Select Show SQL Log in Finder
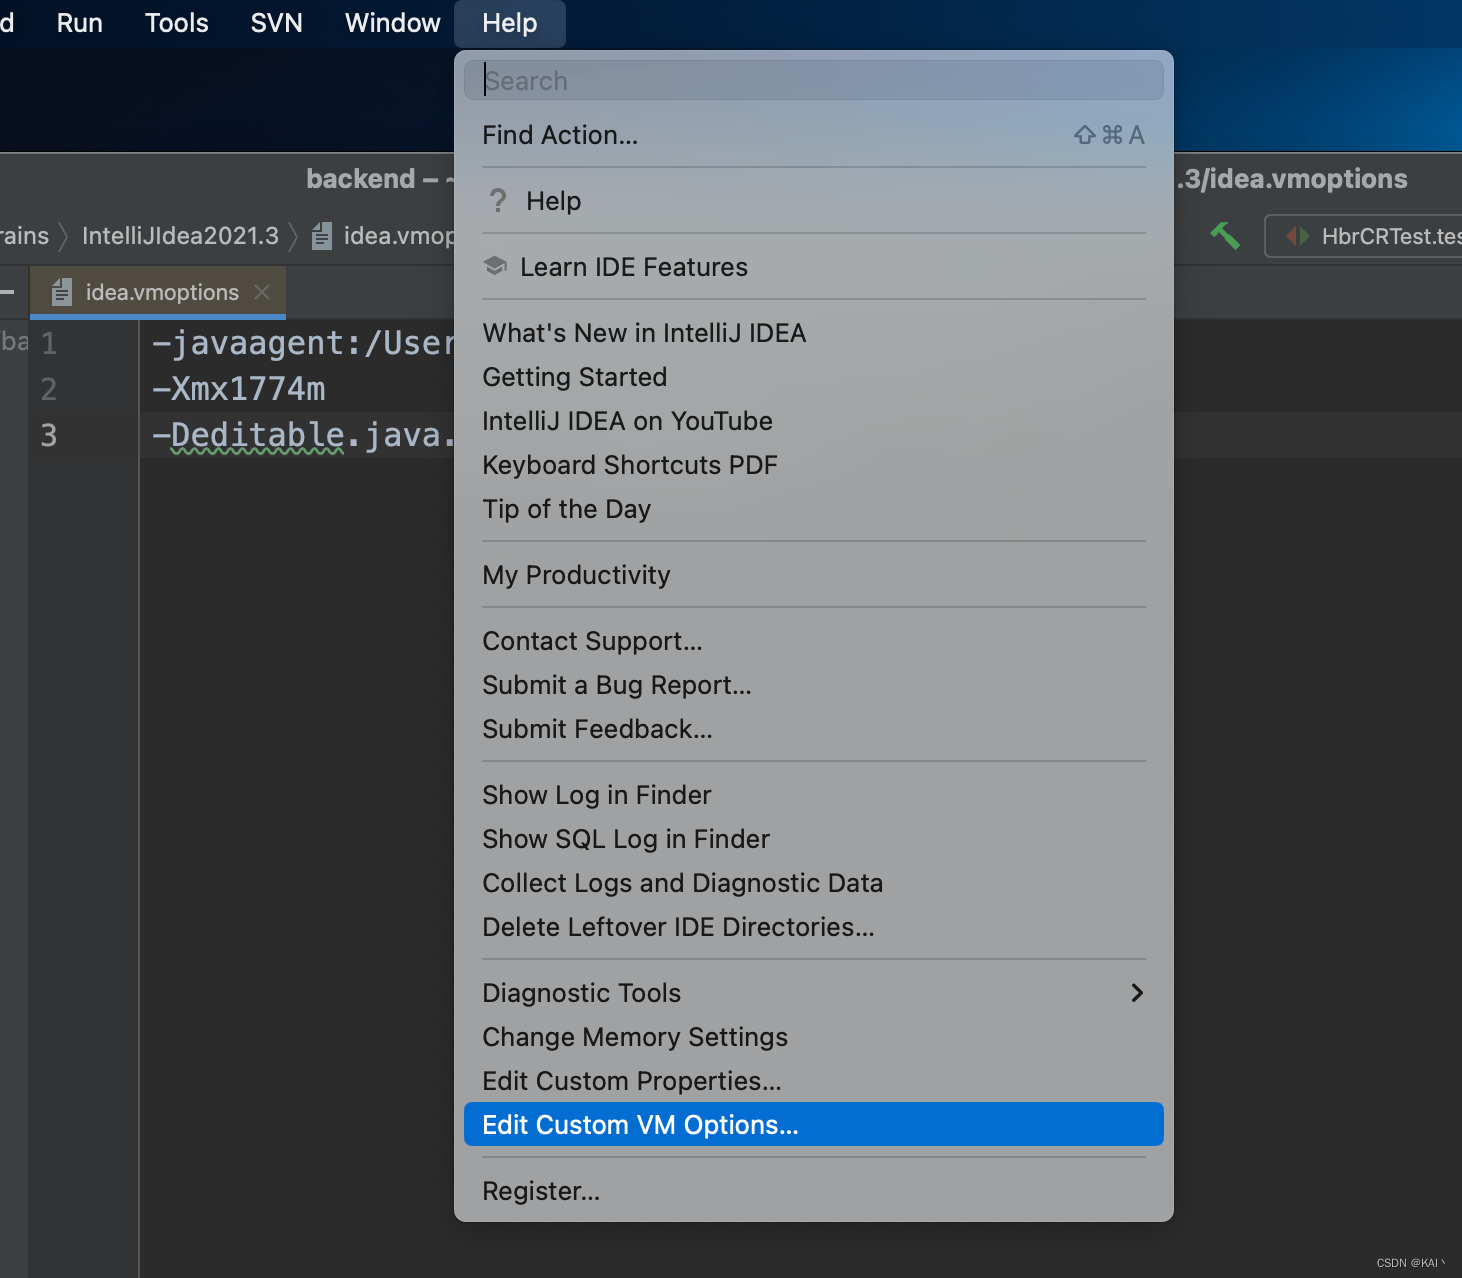 [x=814, y=839]
